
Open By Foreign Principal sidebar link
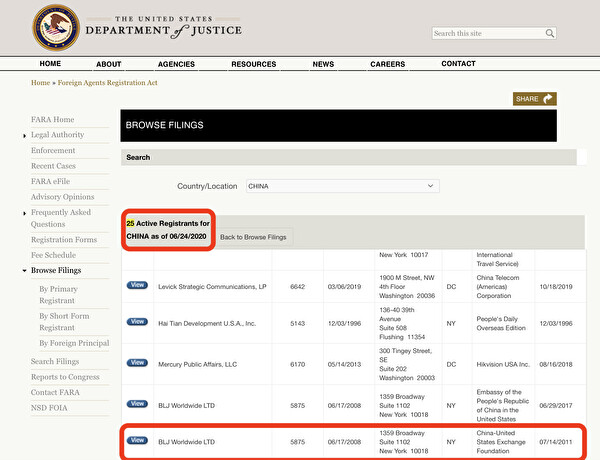click(74, 343)
